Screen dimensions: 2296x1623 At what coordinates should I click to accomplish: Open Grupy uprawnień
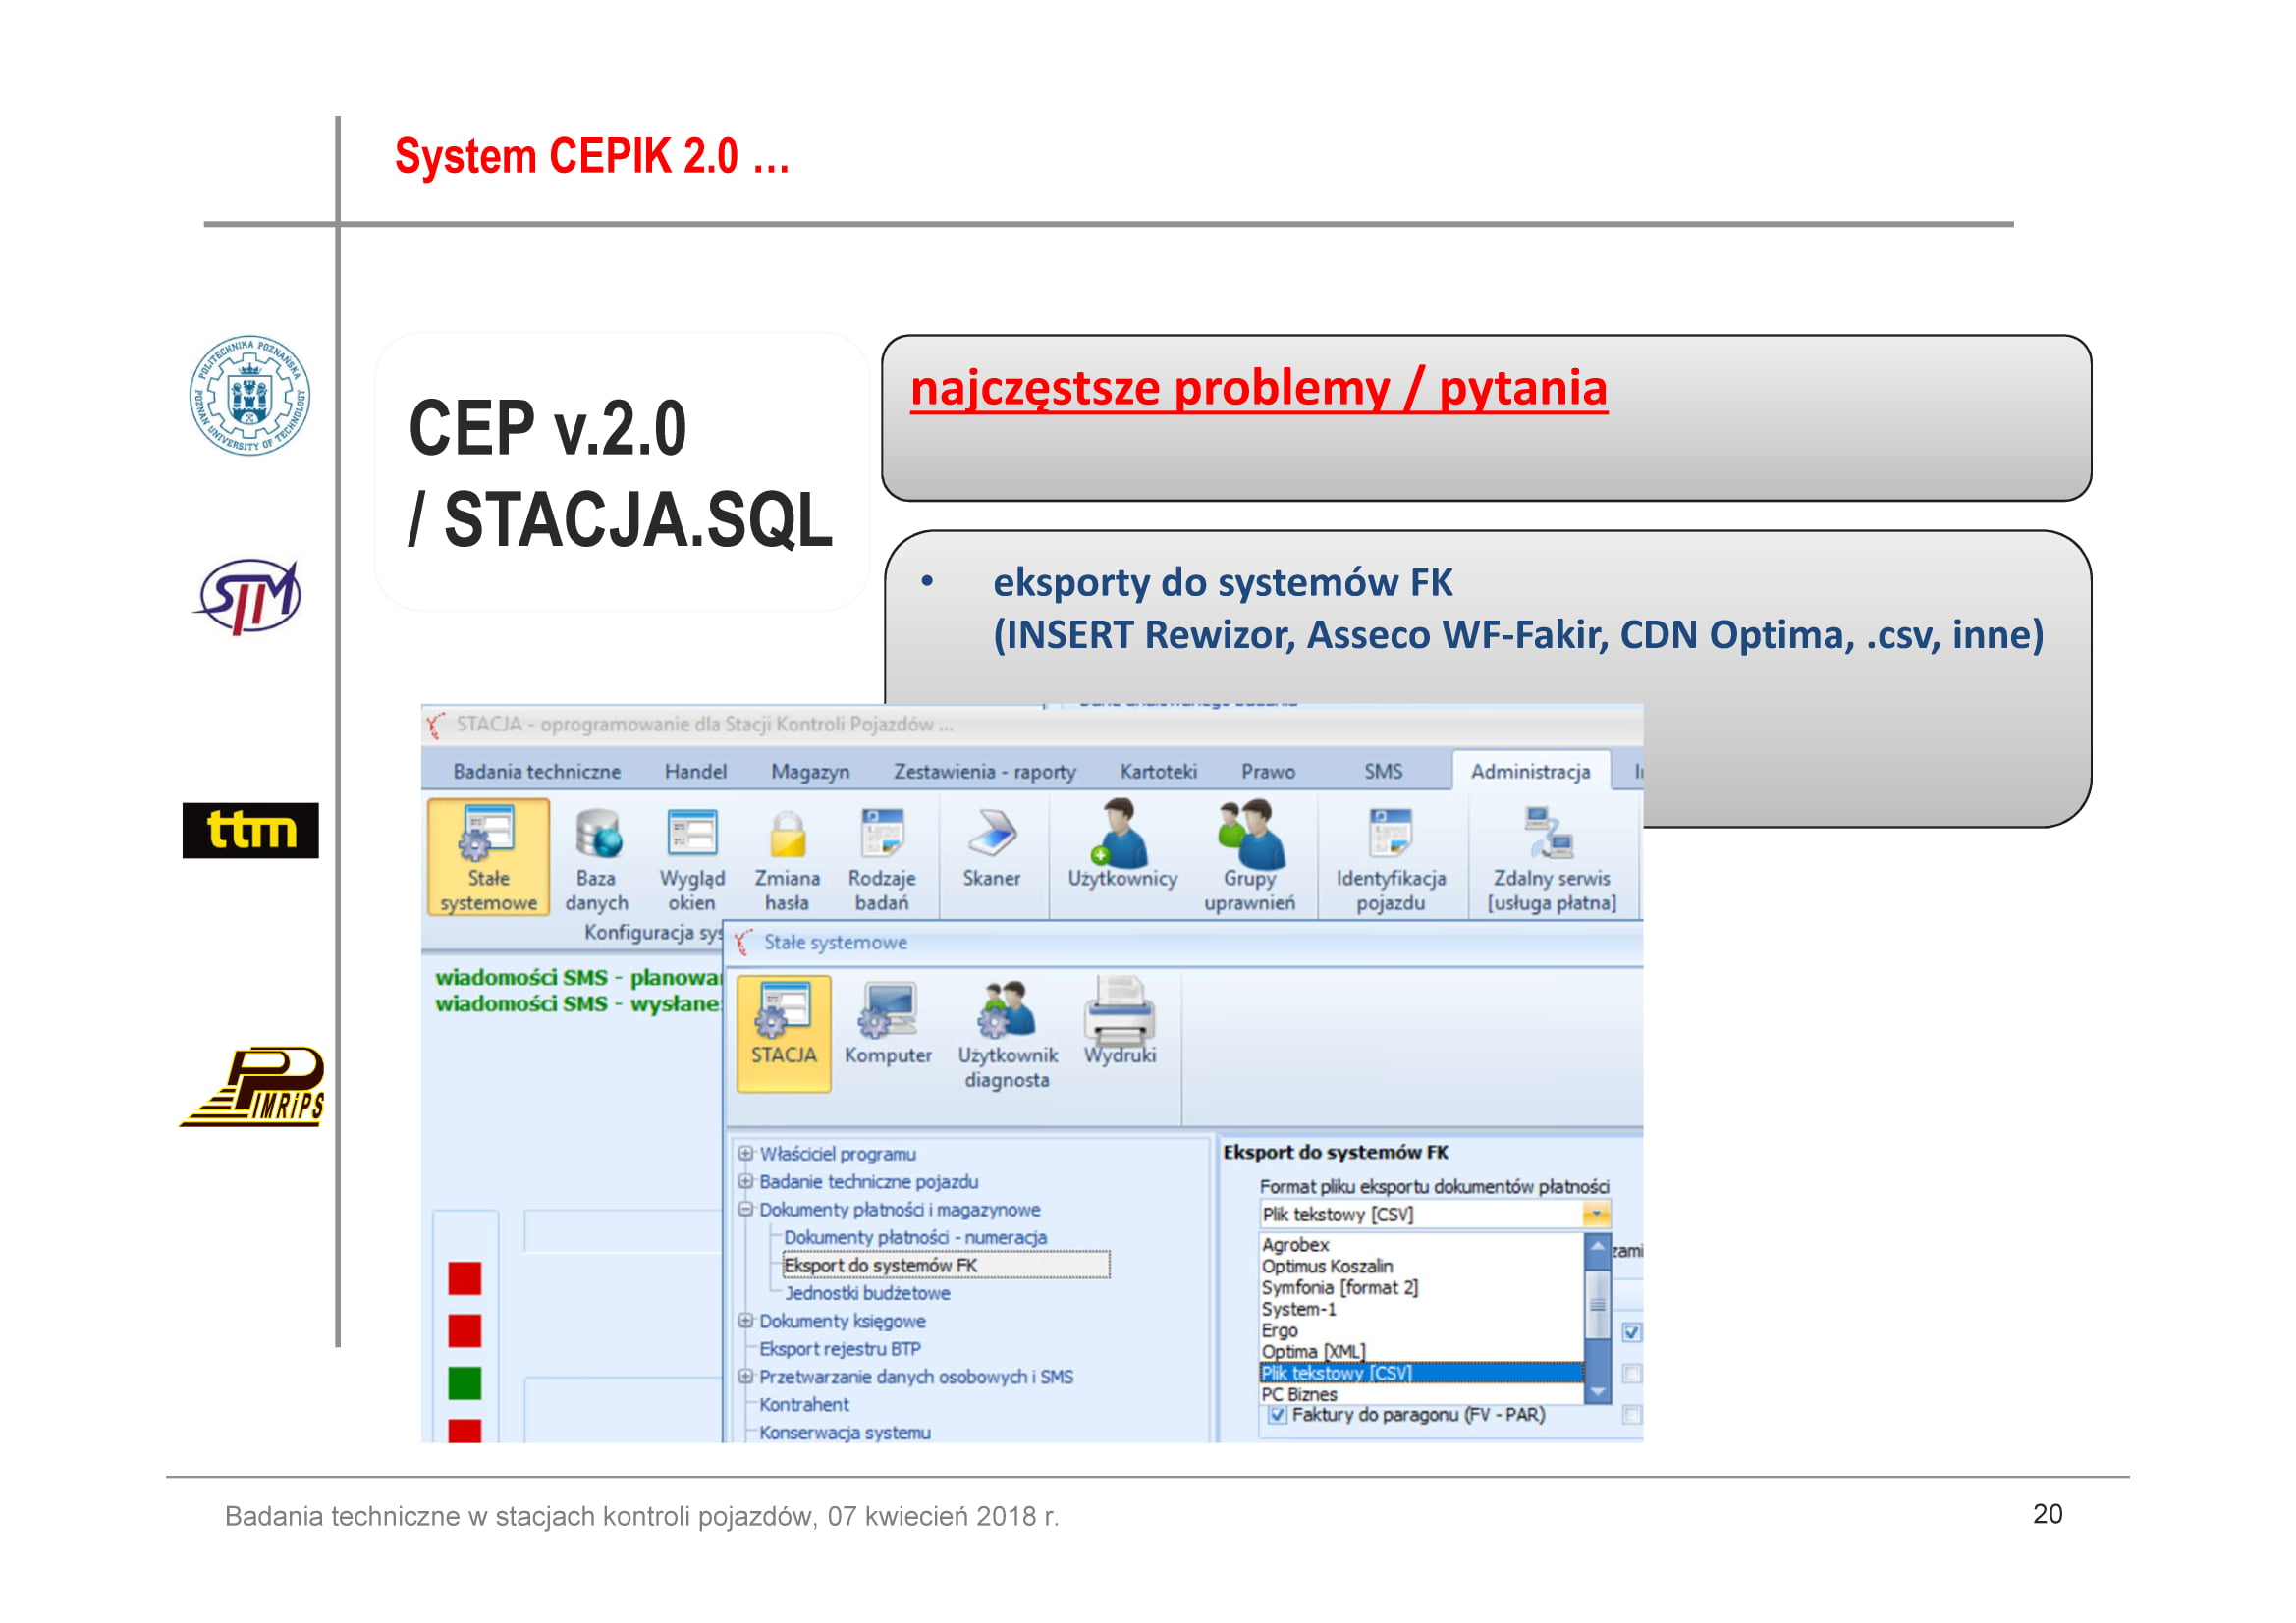[1249, 858]
